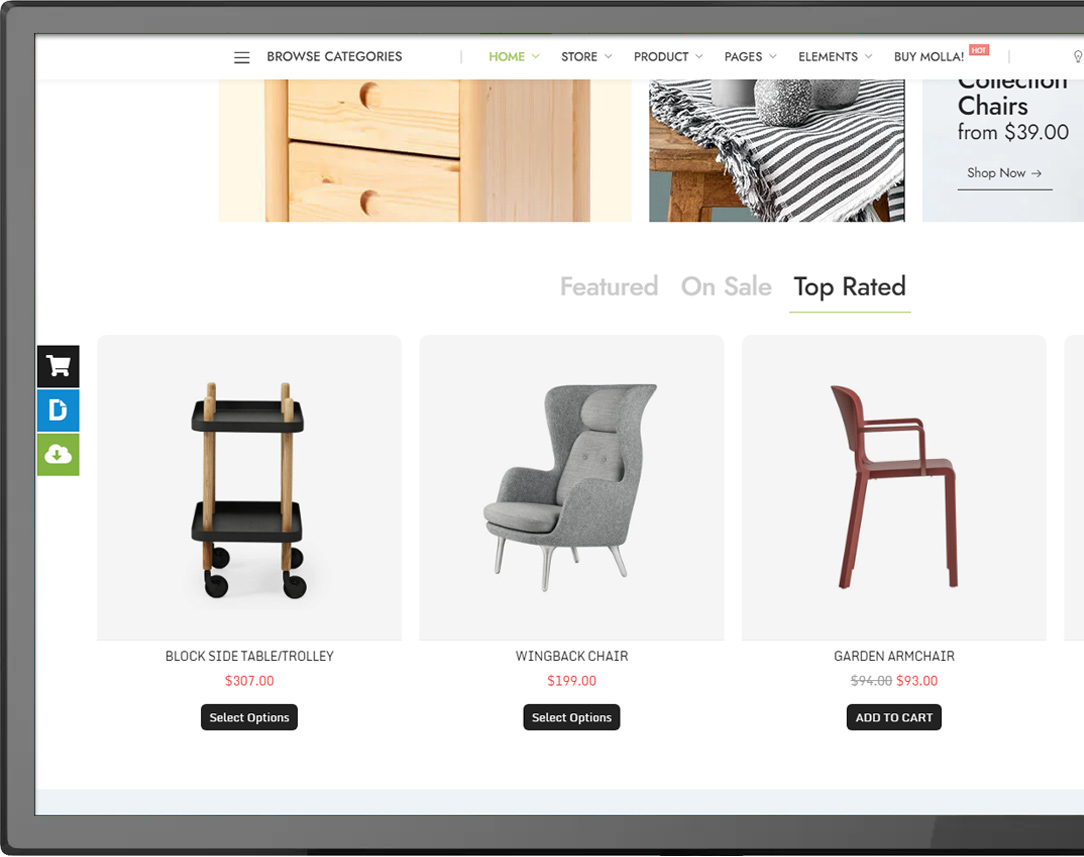
Task: Open the hamburger Browse Categories menu icon
Action: 241,57
